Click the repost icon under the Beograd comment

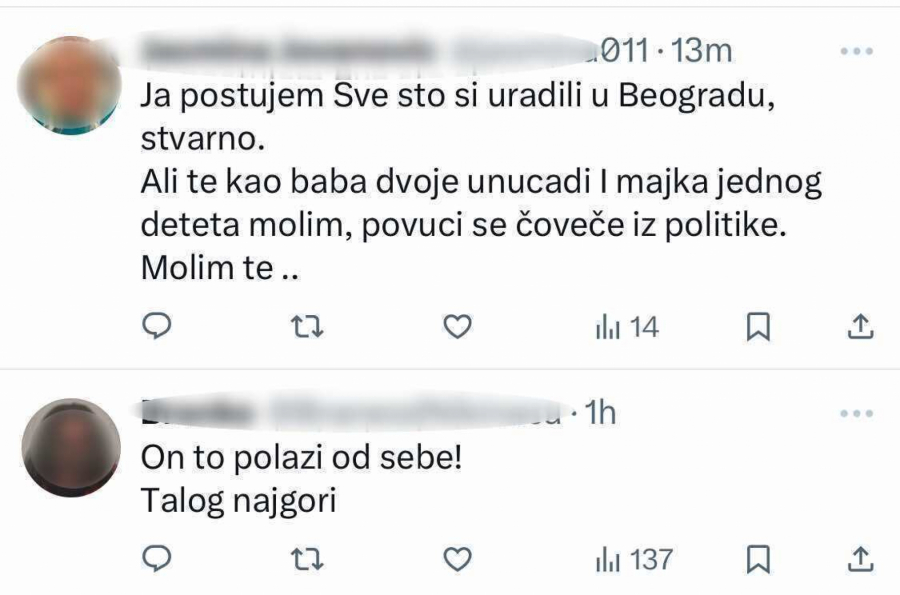307,323
